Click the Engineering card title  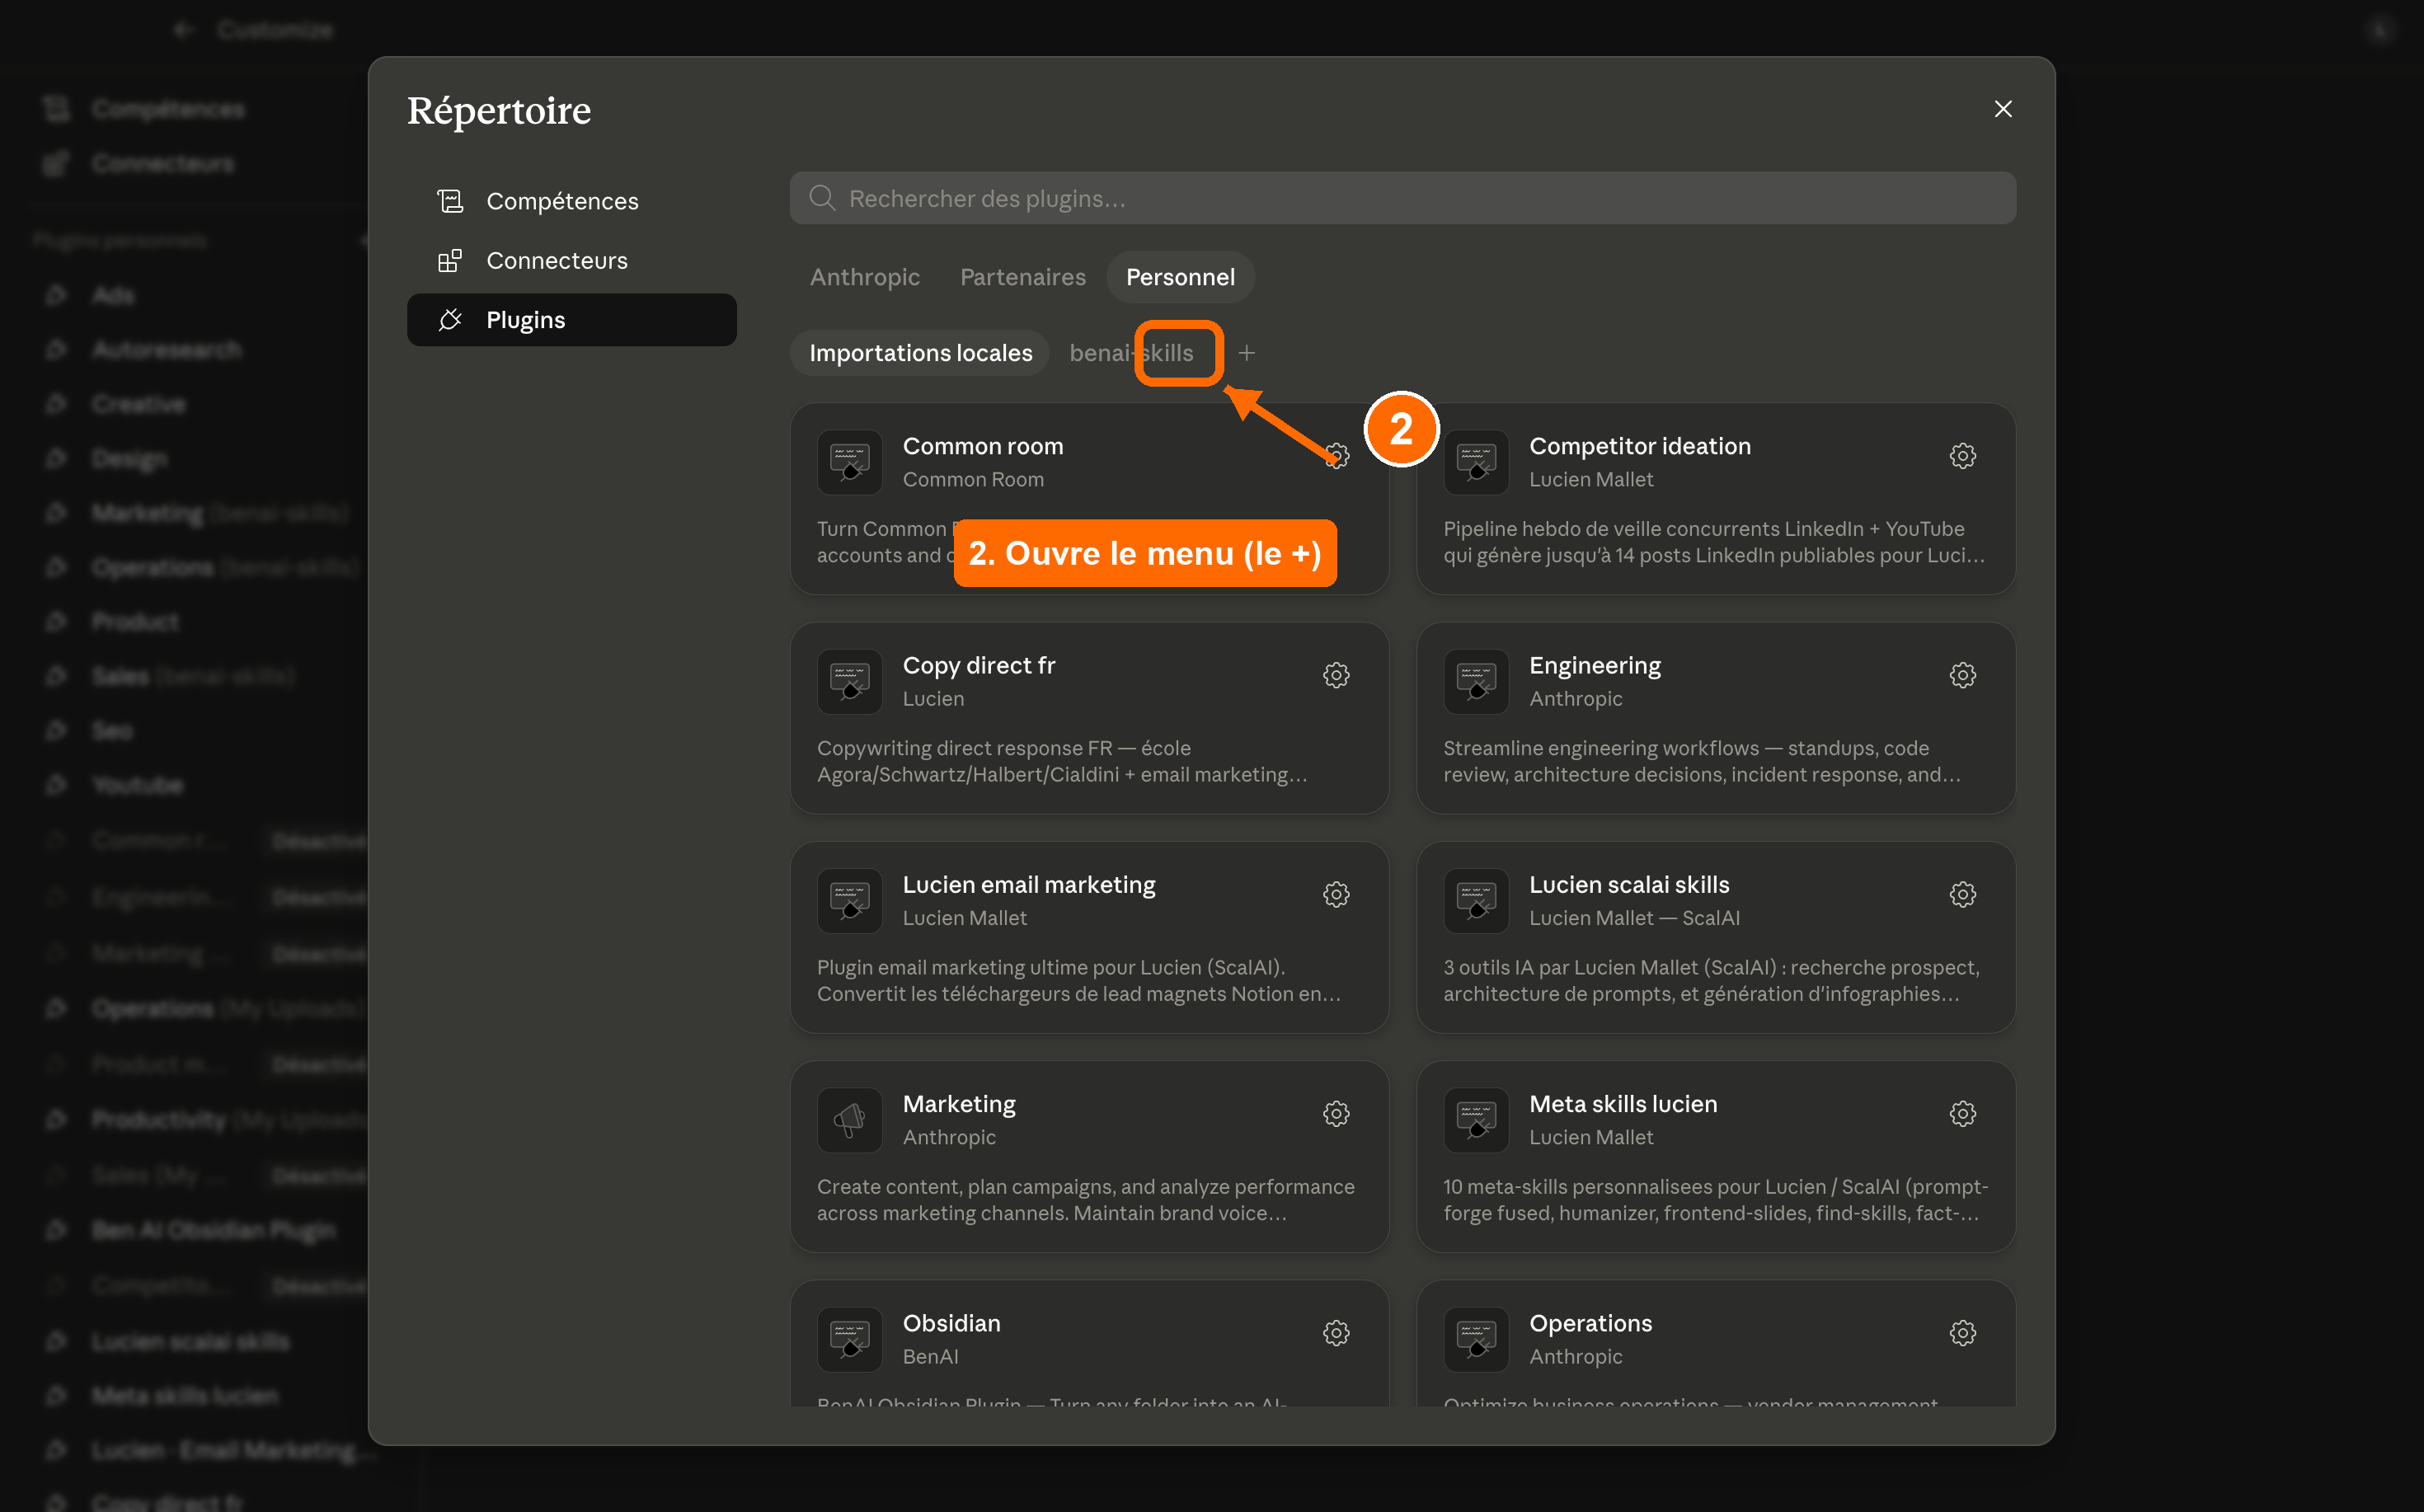coord(1595,665)
